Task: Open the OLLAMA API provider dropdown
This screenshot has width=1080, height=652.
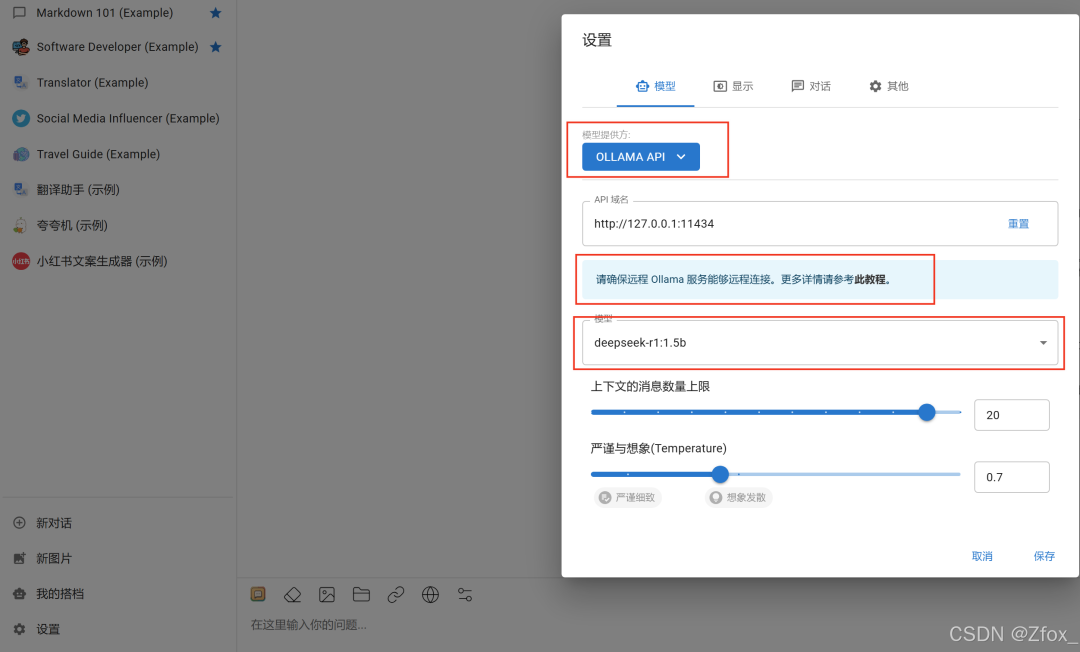Action: (640, 156)
